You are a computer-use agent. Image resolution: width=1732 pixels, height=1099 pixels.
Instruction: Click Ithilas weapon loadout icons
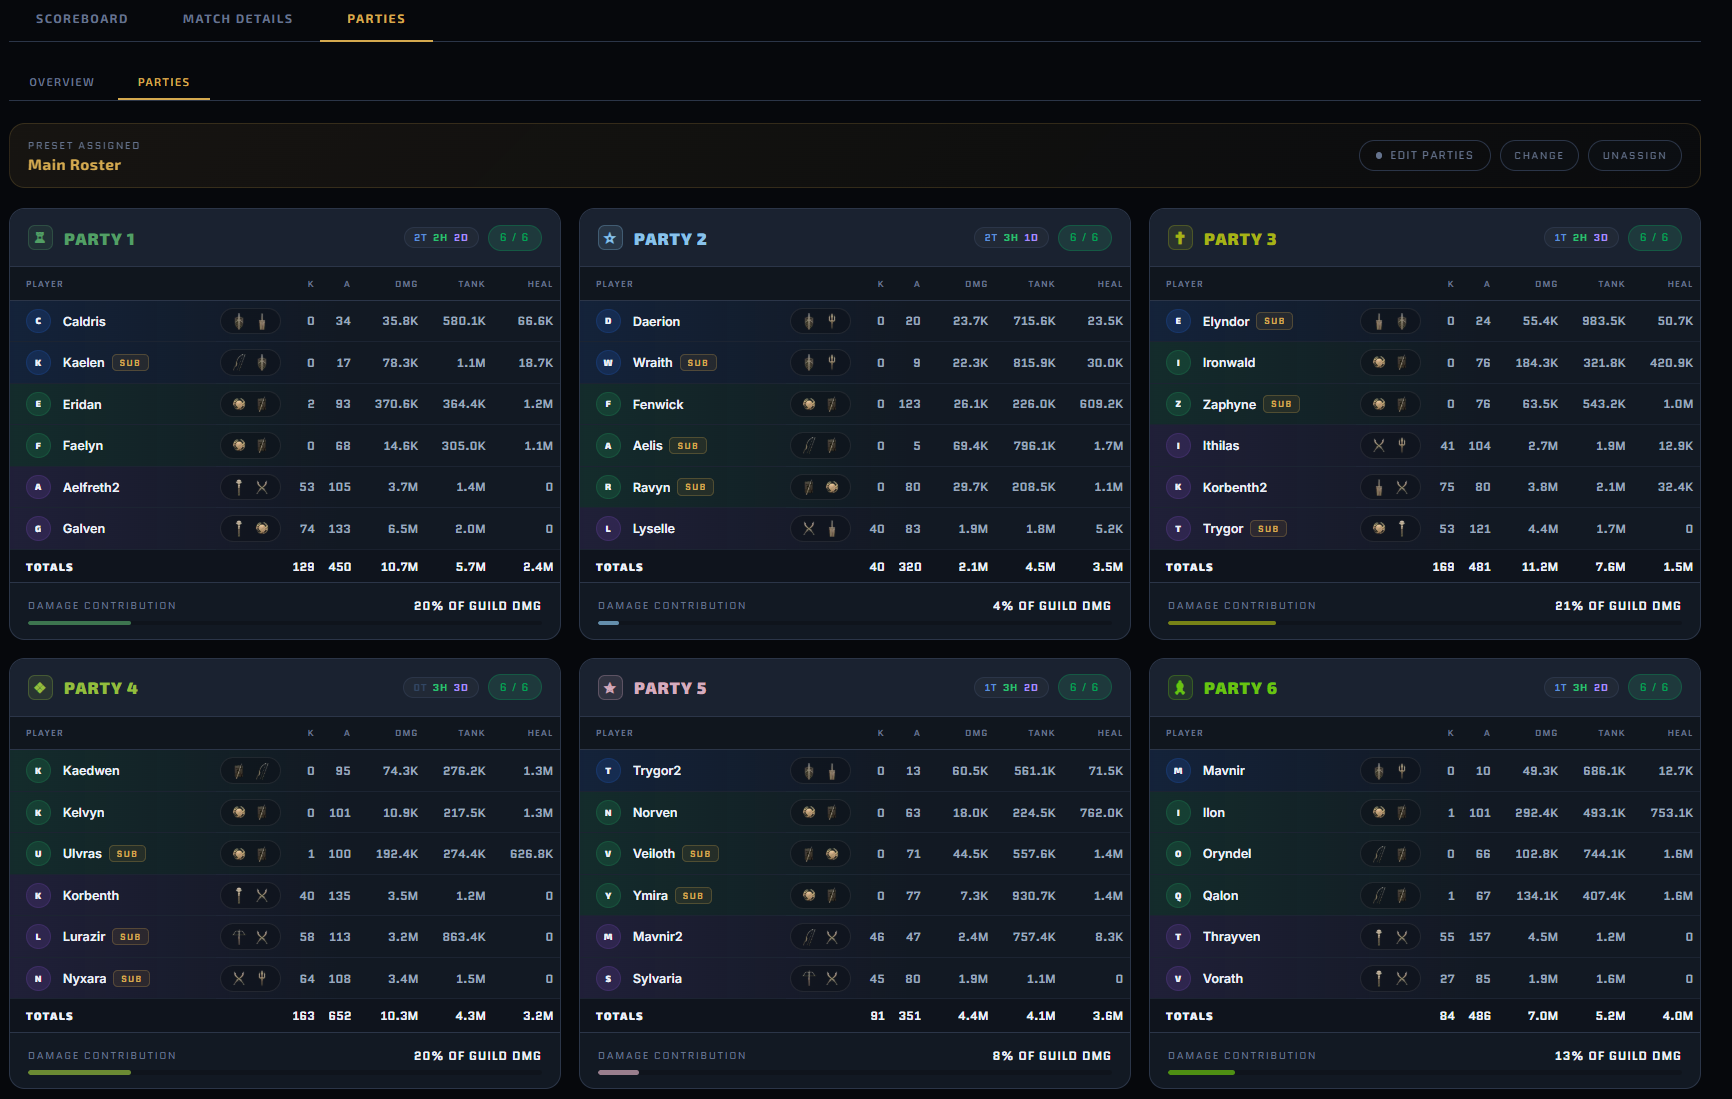[x=1390, y=445]
